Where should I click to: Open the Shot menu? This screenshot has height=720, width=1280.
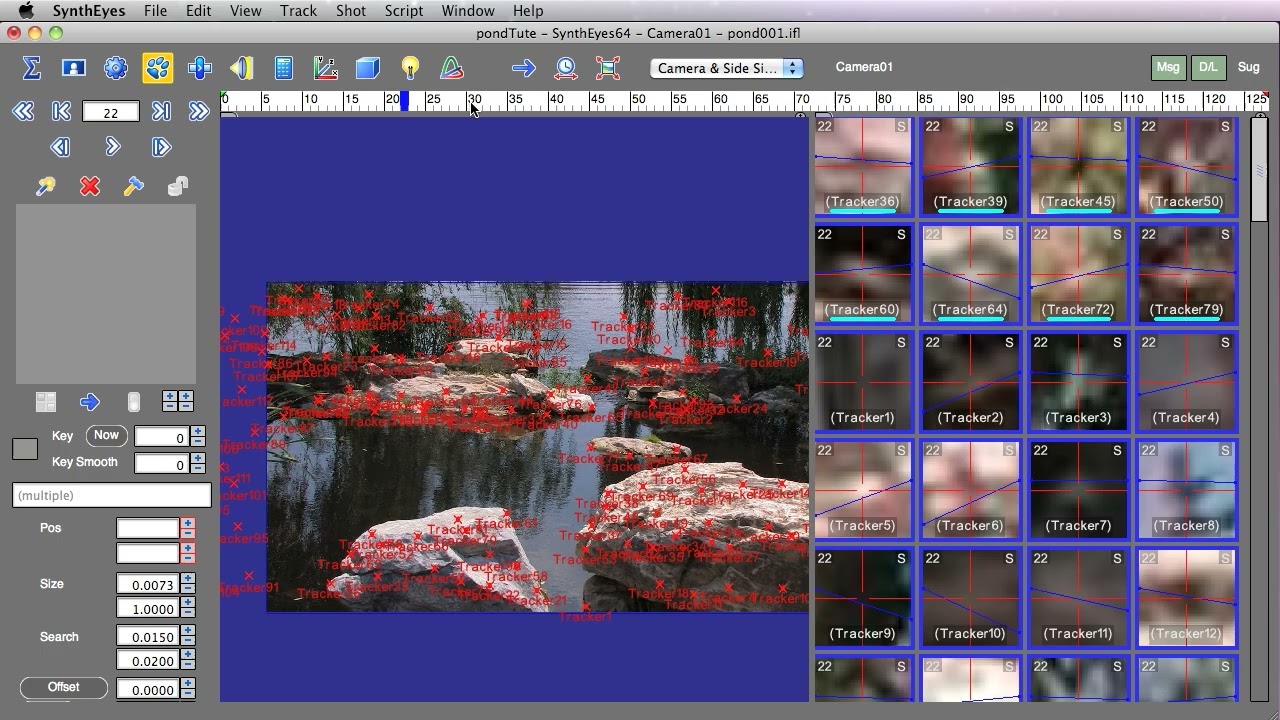(x=351, y=11)
